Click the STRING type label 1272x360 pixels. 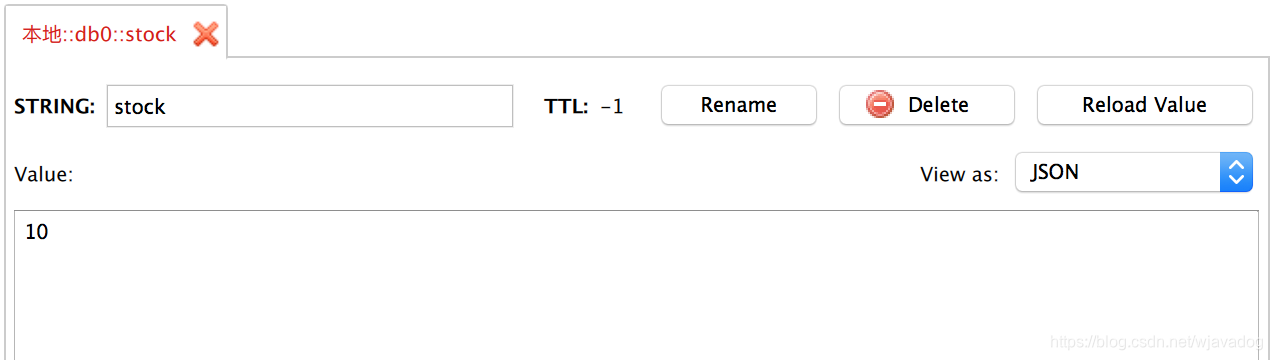(x=55, y=107)
